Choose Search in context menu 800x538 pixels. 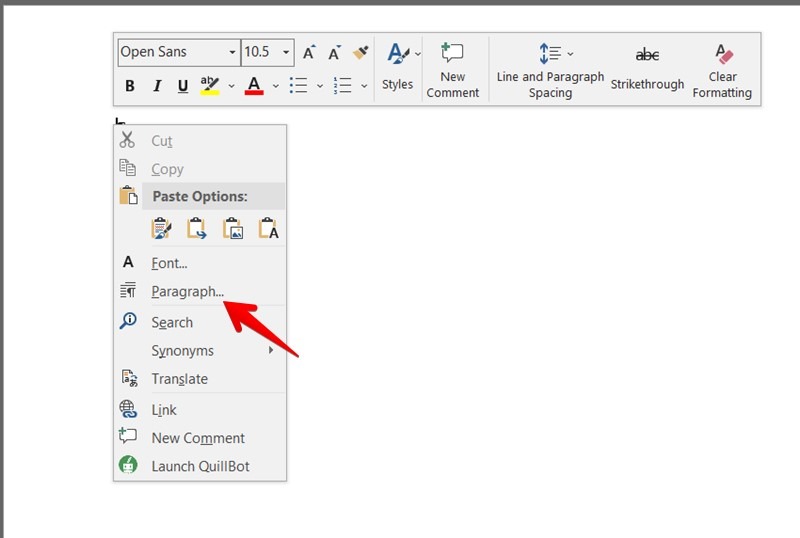point(199,322)
